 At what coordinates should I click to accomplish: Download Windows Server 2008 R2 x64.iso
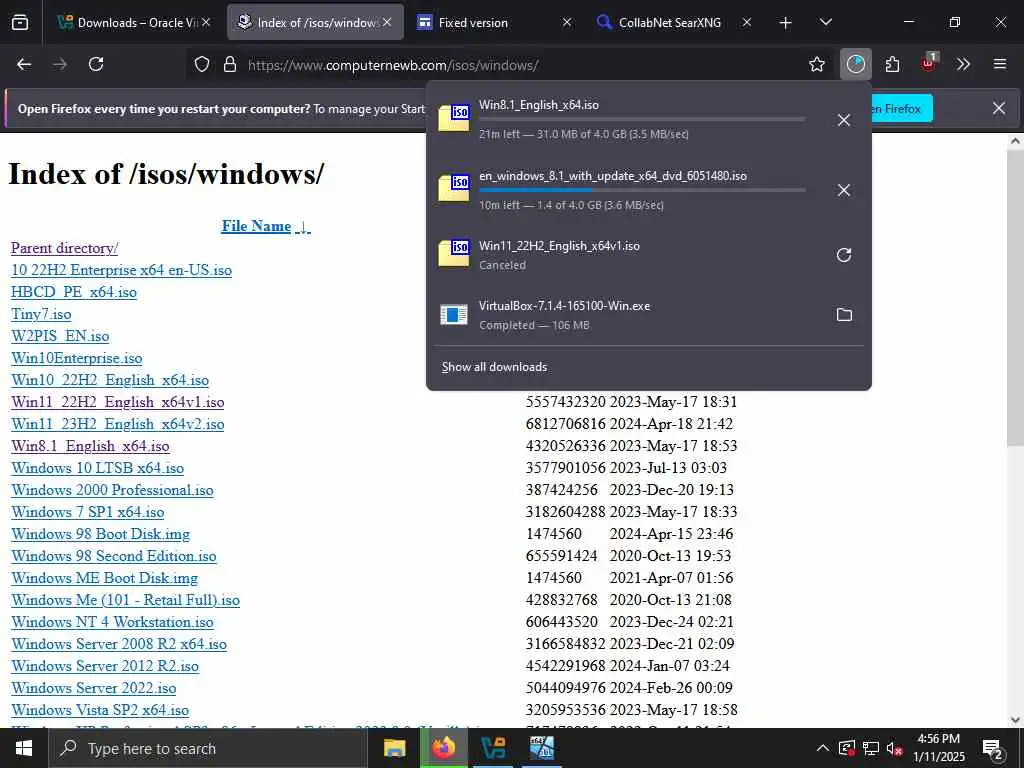pos(119,644)
